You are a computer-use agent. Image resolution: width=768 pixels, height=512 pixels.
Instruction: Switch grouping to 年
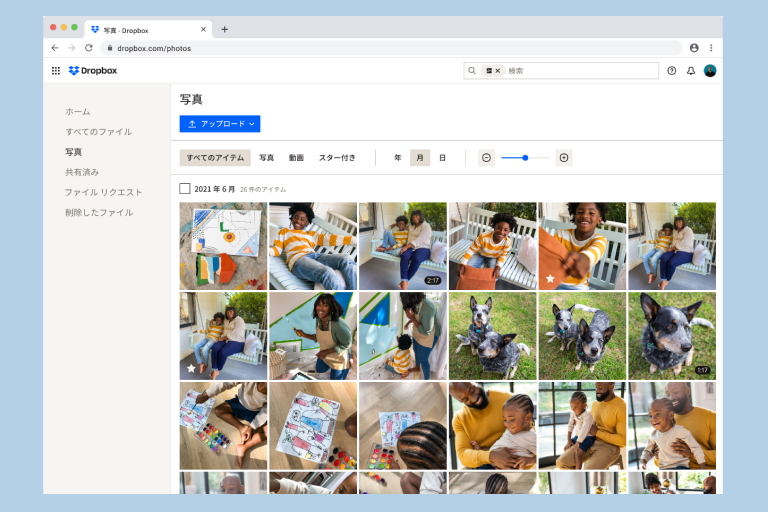click(398, 158)
